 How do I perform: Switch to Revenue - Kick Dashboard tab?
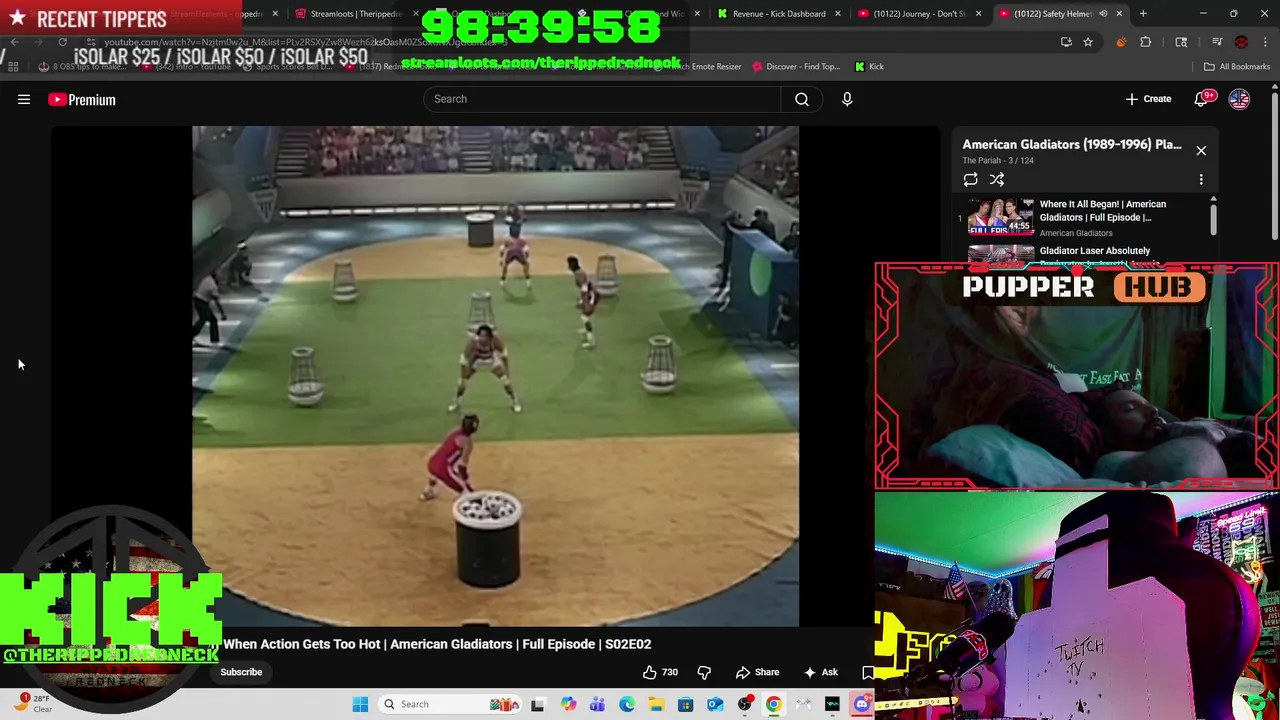(779, 13)
